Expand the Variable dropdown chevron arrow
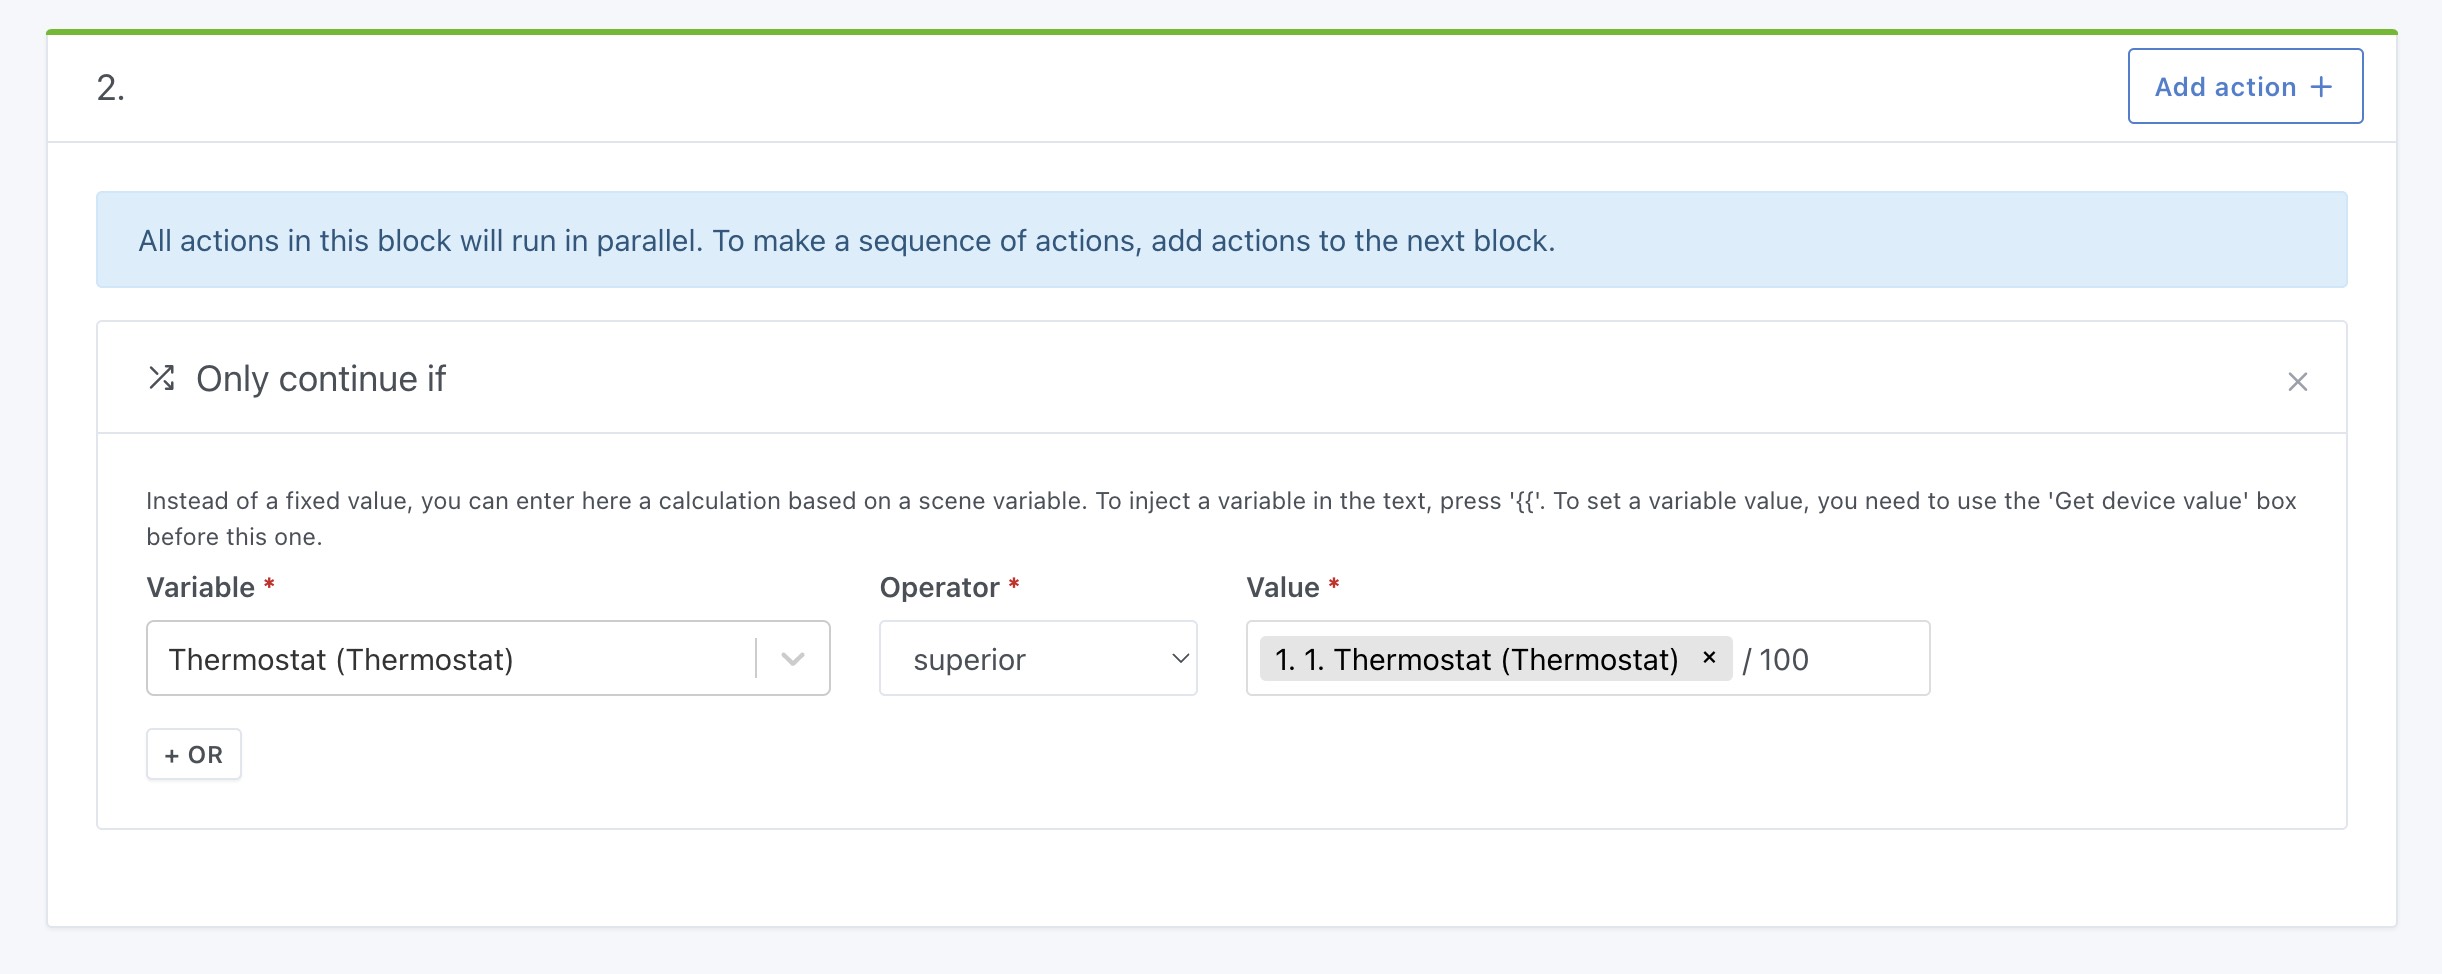 tap(793, 659)
